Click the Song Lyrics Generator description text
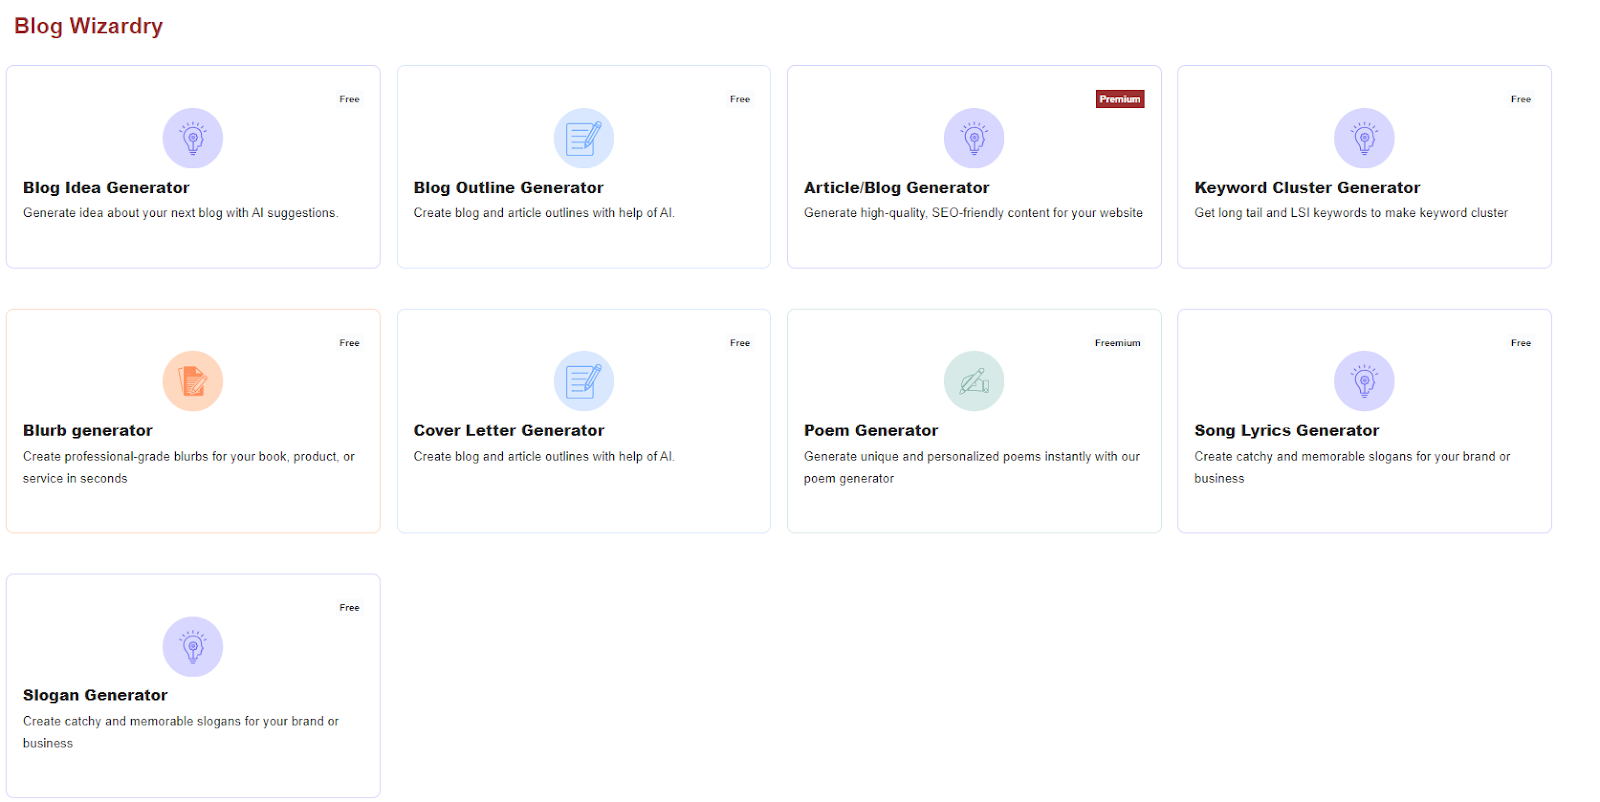The height and width of the screenshot is (802, 1600). (1352, 467)
